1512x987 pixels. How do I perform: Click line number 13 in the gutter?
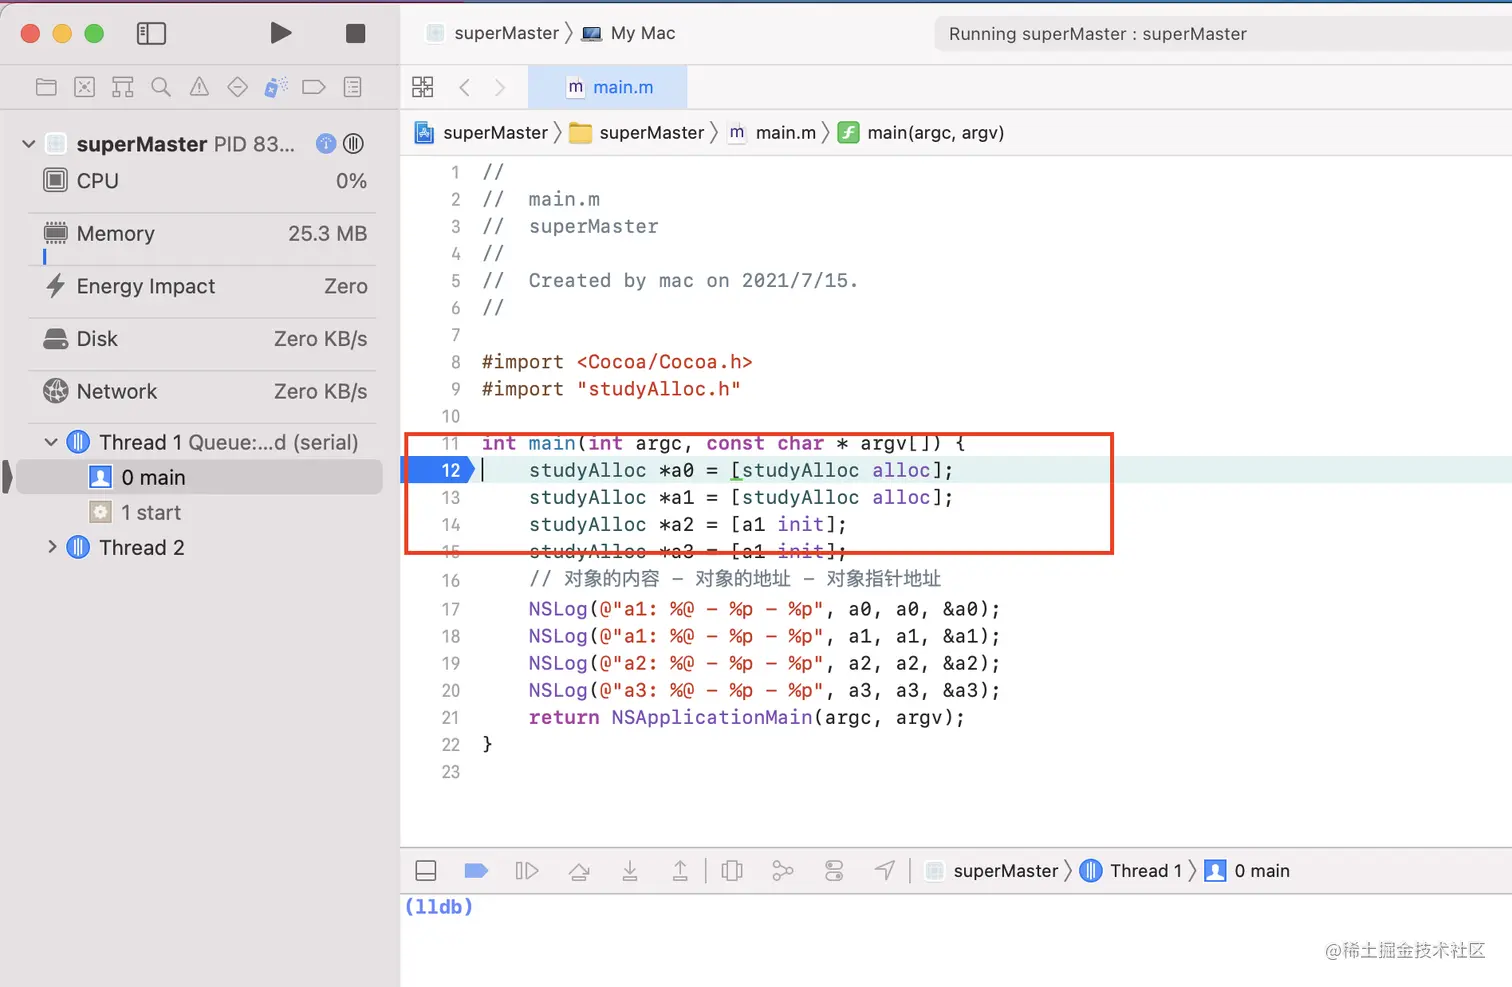pos(451,497)
